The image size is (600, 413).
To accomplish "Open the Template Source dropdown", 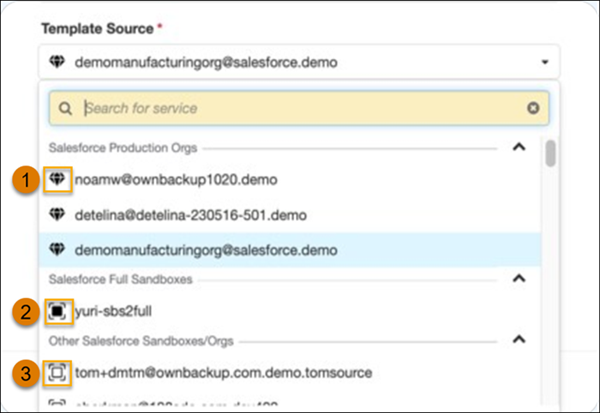I will [299, 62].
